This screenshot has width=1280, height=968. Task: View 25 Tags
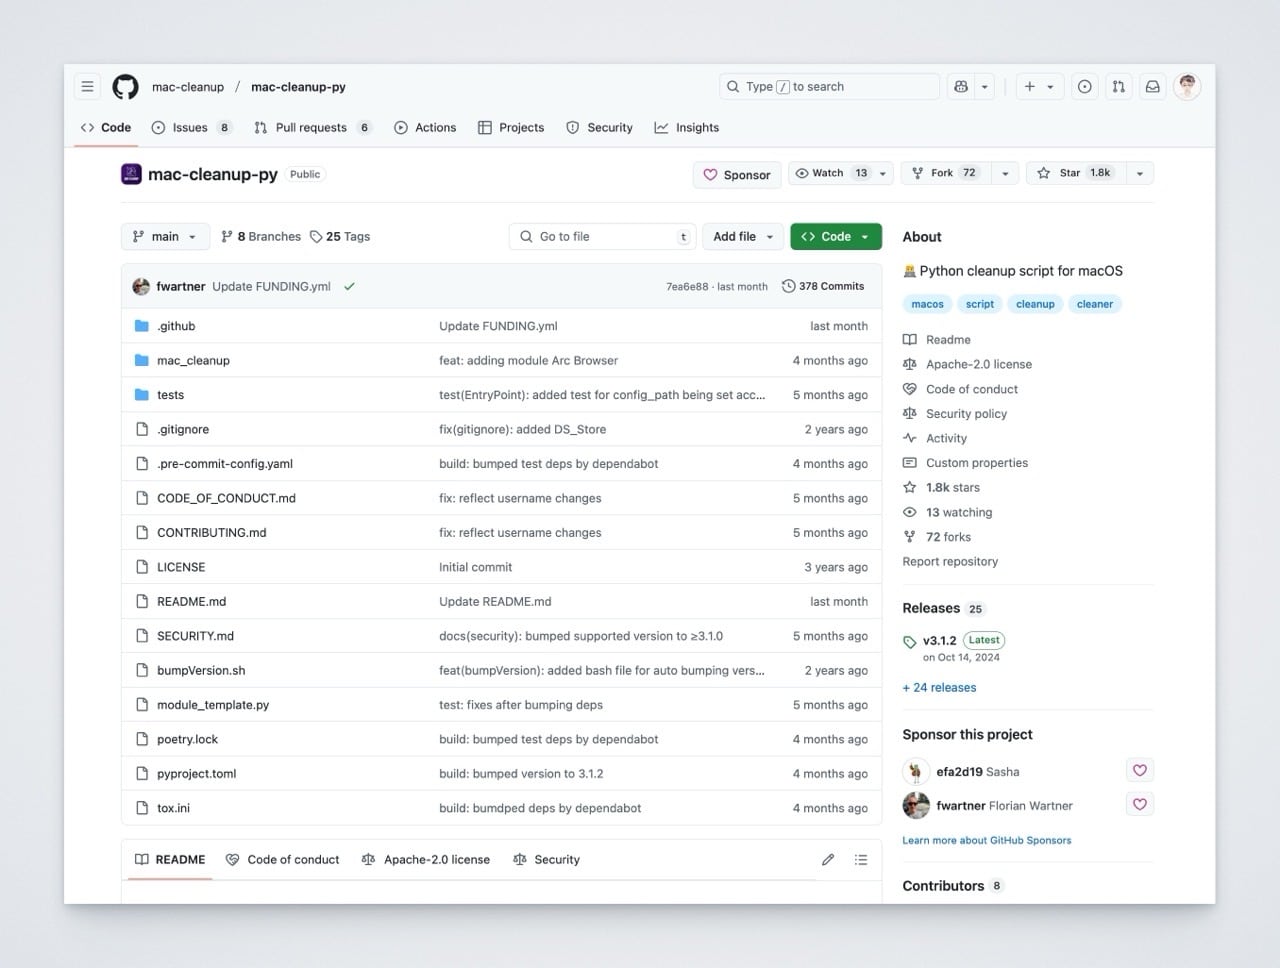click(x=340, y=237)
